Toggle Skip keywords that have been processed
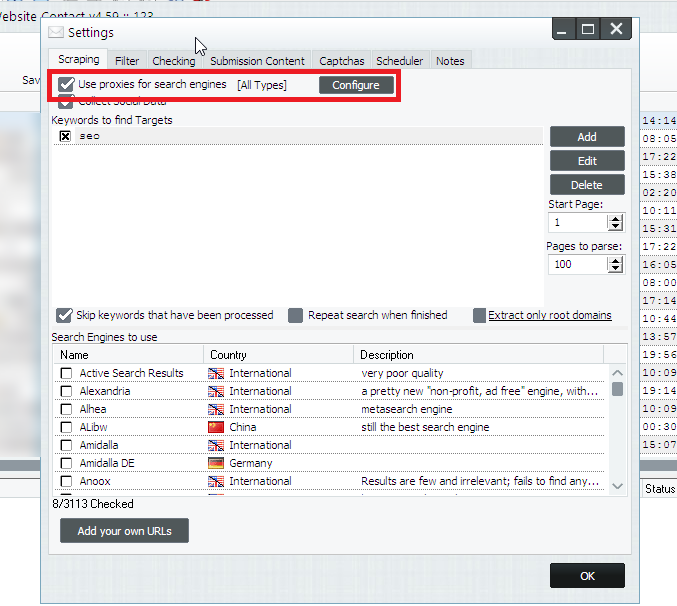Image resolution: width=677 pixels, height=606 pixels. (64, 316)
